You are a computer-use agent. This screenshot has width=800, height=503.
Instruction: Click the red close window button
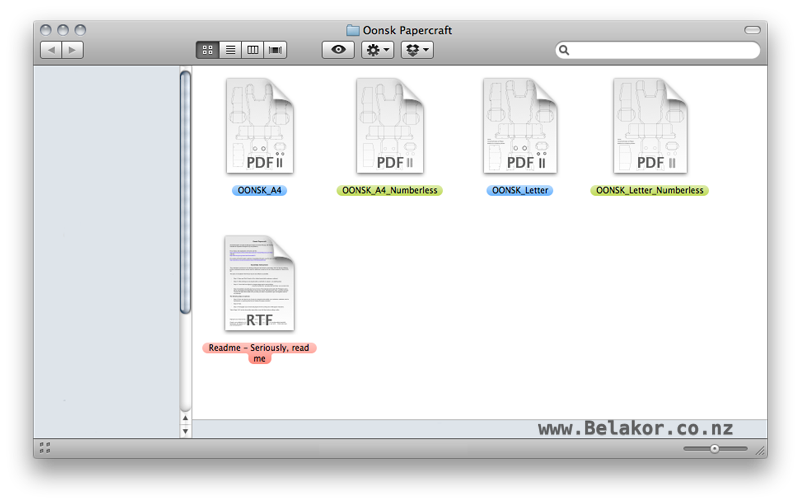tap(45, 30)
